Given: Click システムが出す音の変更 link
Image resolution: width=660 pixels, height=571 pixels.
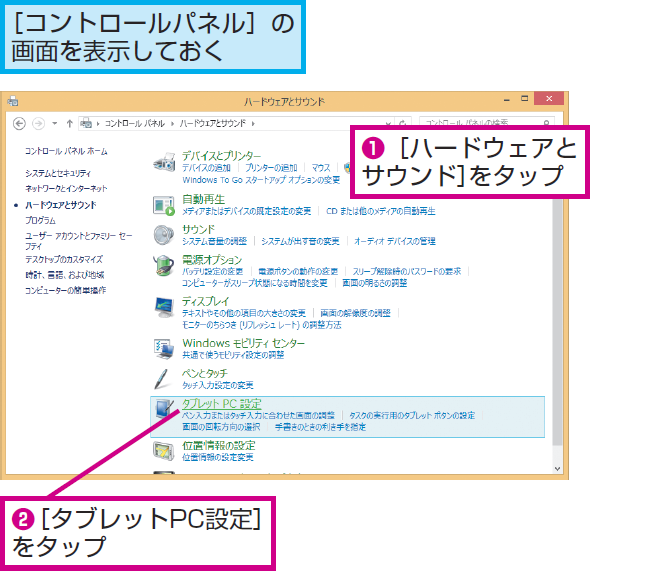Looking at the screenshot, I should pyautogui.click(x=300, y=241).
